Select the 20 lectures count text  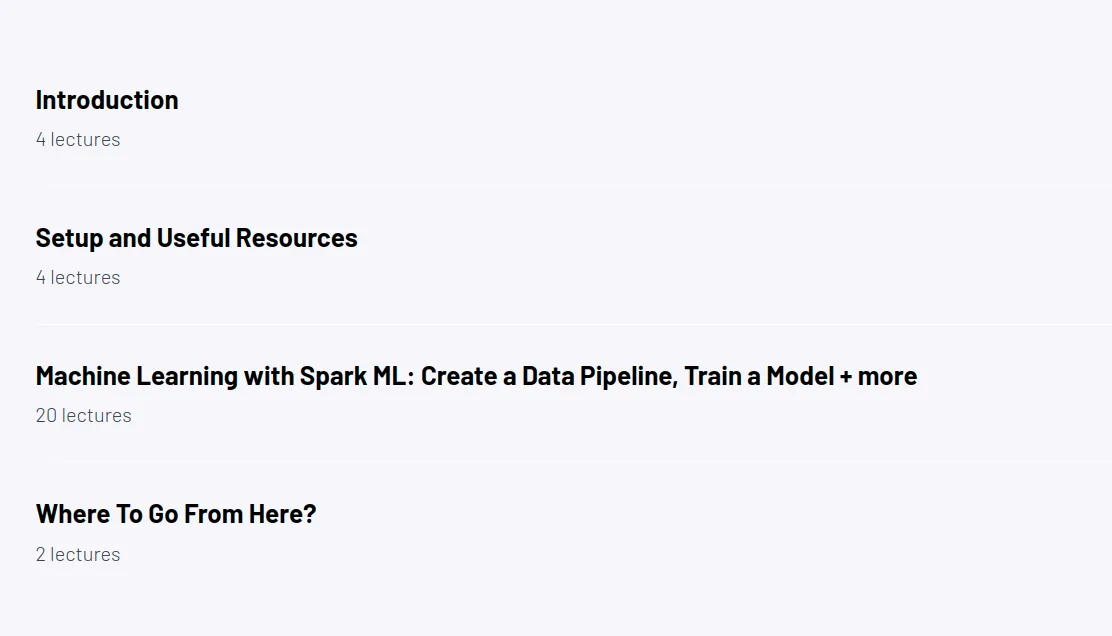click(84, 415)
